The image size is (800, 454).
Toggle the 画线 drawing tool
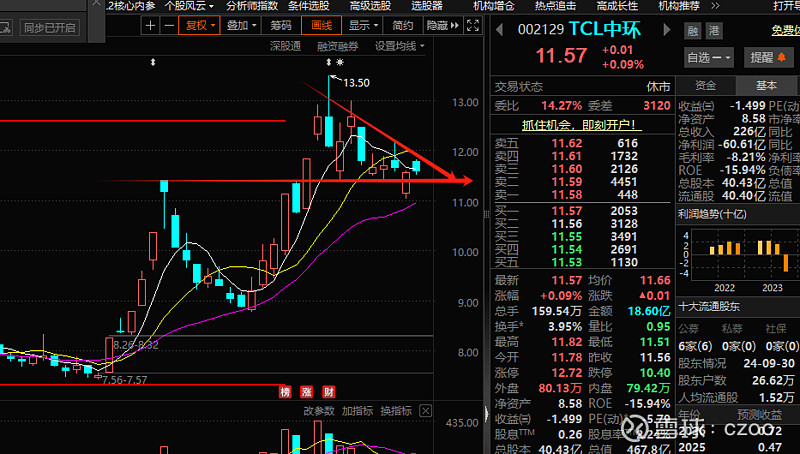(x=321, y=26)
